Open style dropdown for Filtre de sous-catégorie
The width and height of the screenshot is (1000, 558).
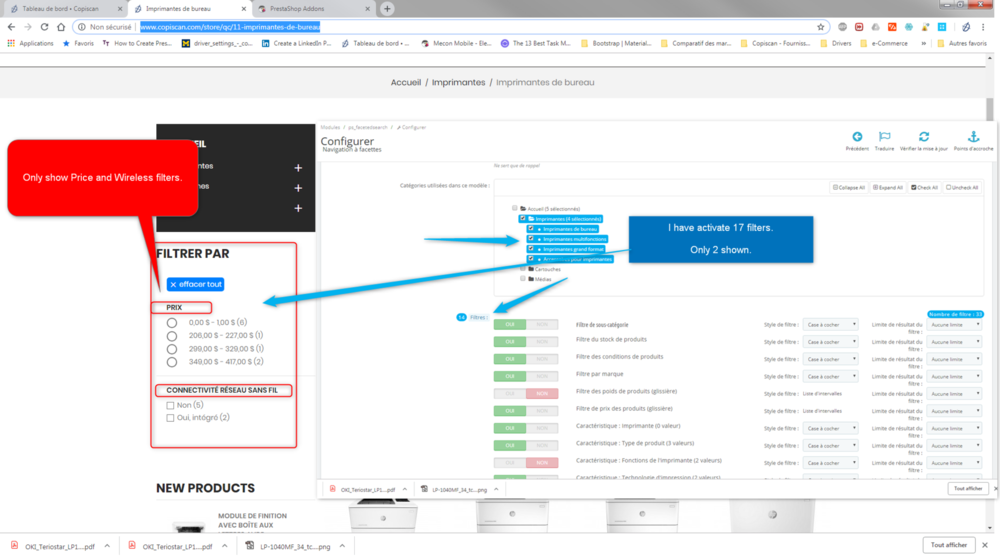click(x=830, y=325)
